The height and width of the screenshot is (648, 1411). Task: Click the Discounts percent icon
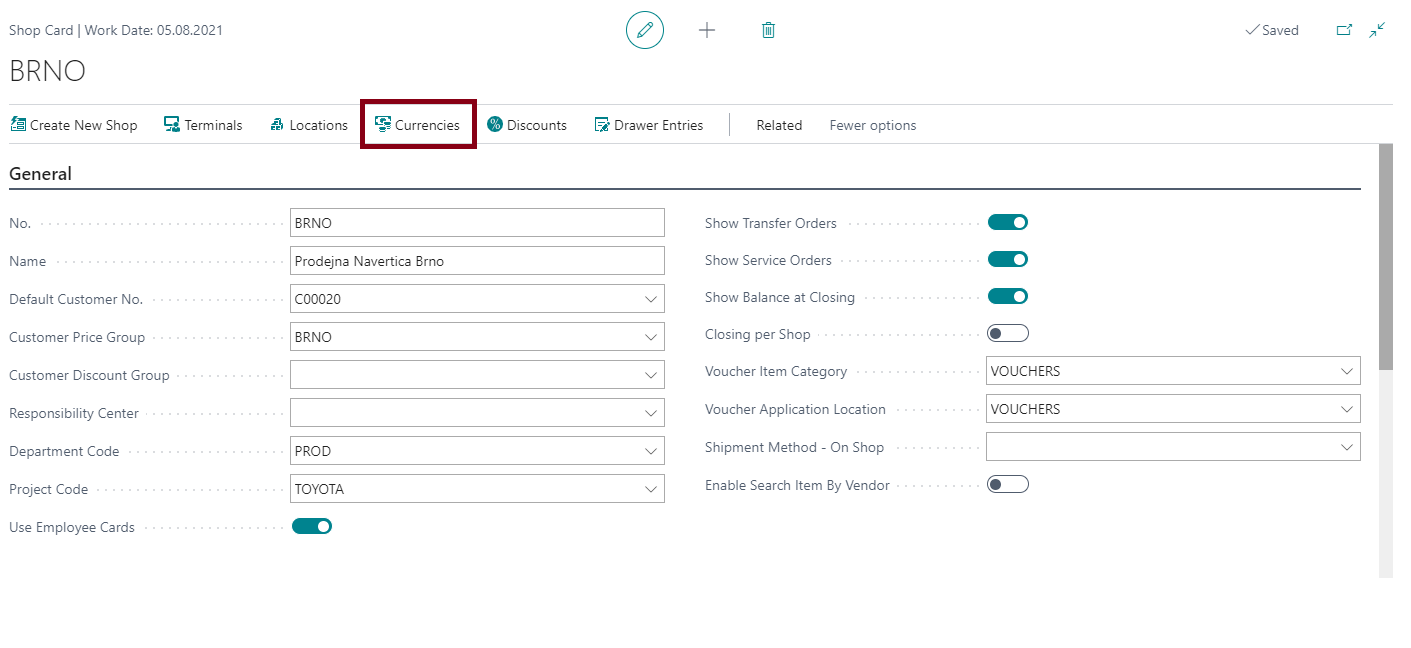point(495,124)
